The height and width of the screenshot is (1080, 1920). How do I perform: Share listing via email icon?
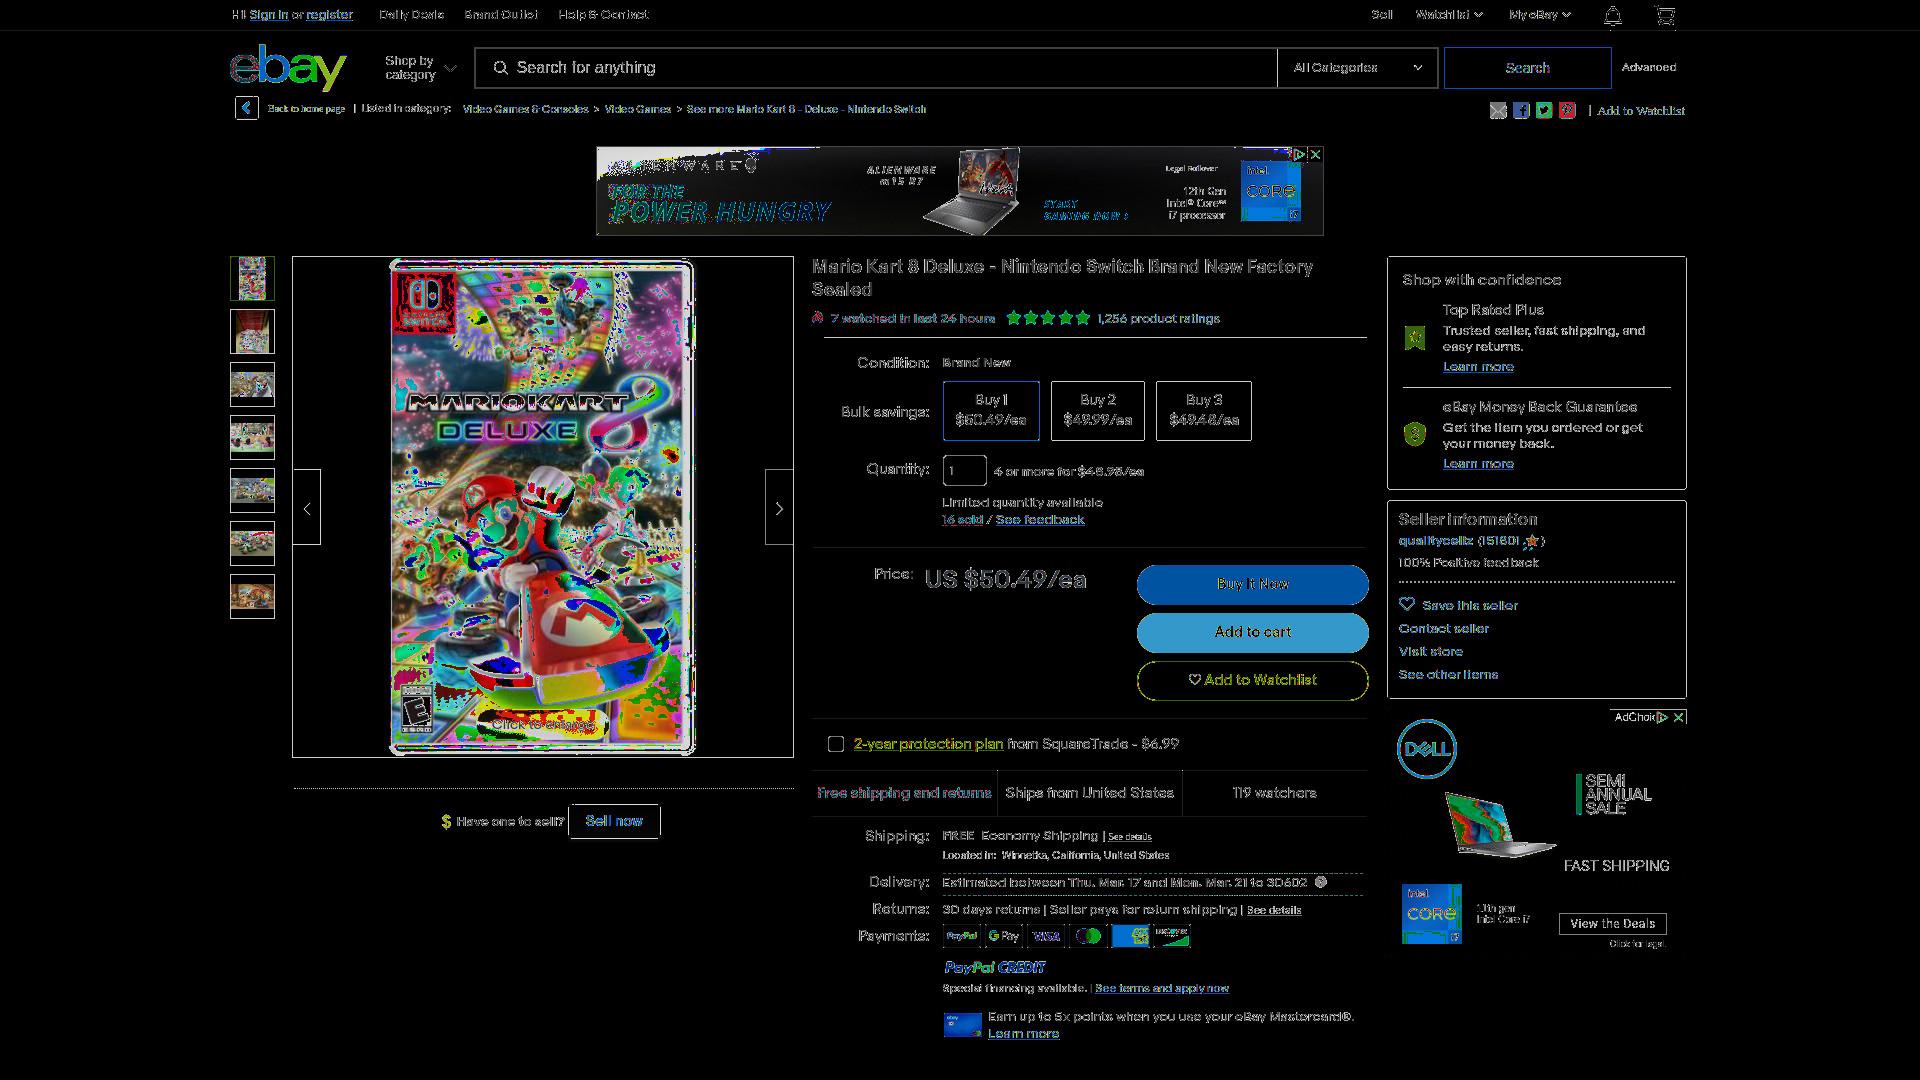[x=1498, y=111]
